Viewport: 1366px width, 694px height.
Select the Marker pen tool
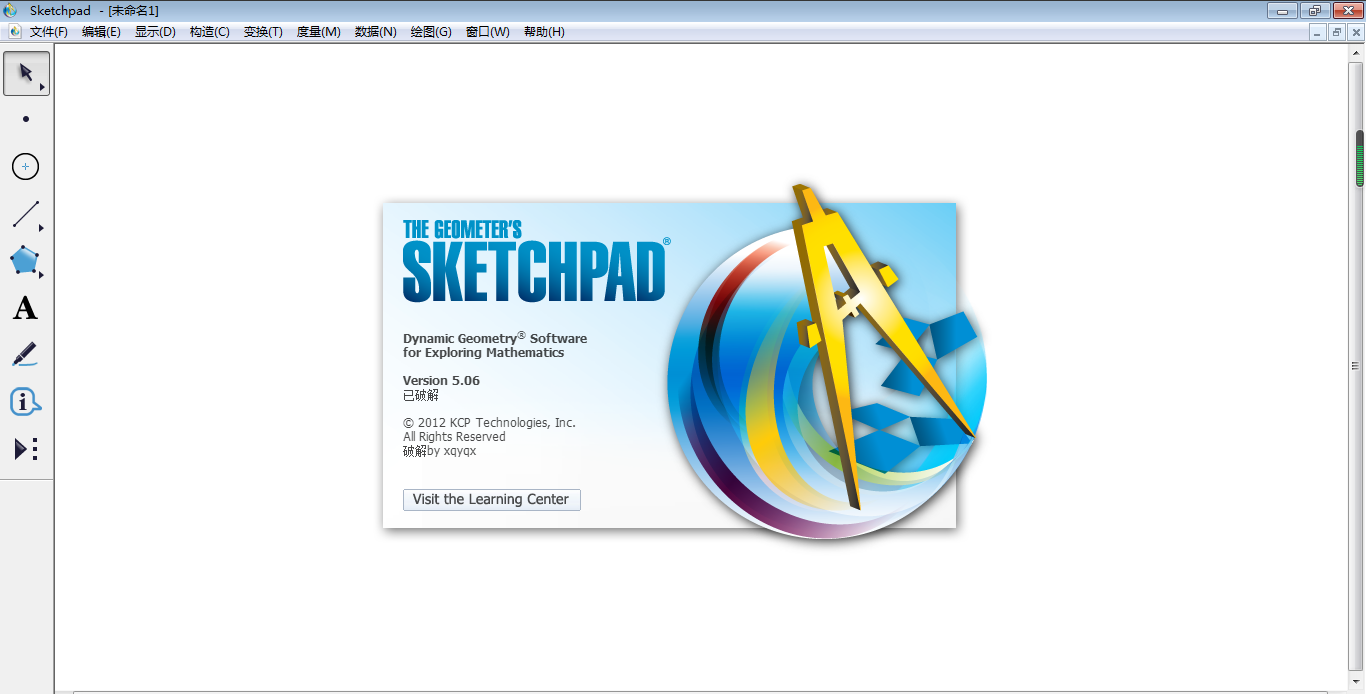tap(26, 355)
